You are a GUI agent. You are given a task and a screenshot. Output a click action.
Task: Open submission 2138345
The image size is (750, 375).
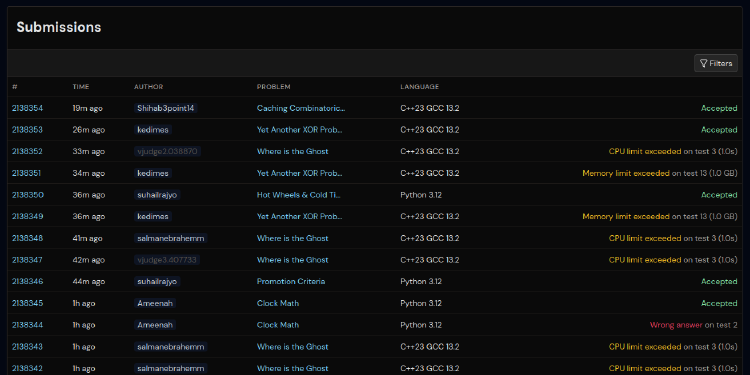click(x=27, y=303)
